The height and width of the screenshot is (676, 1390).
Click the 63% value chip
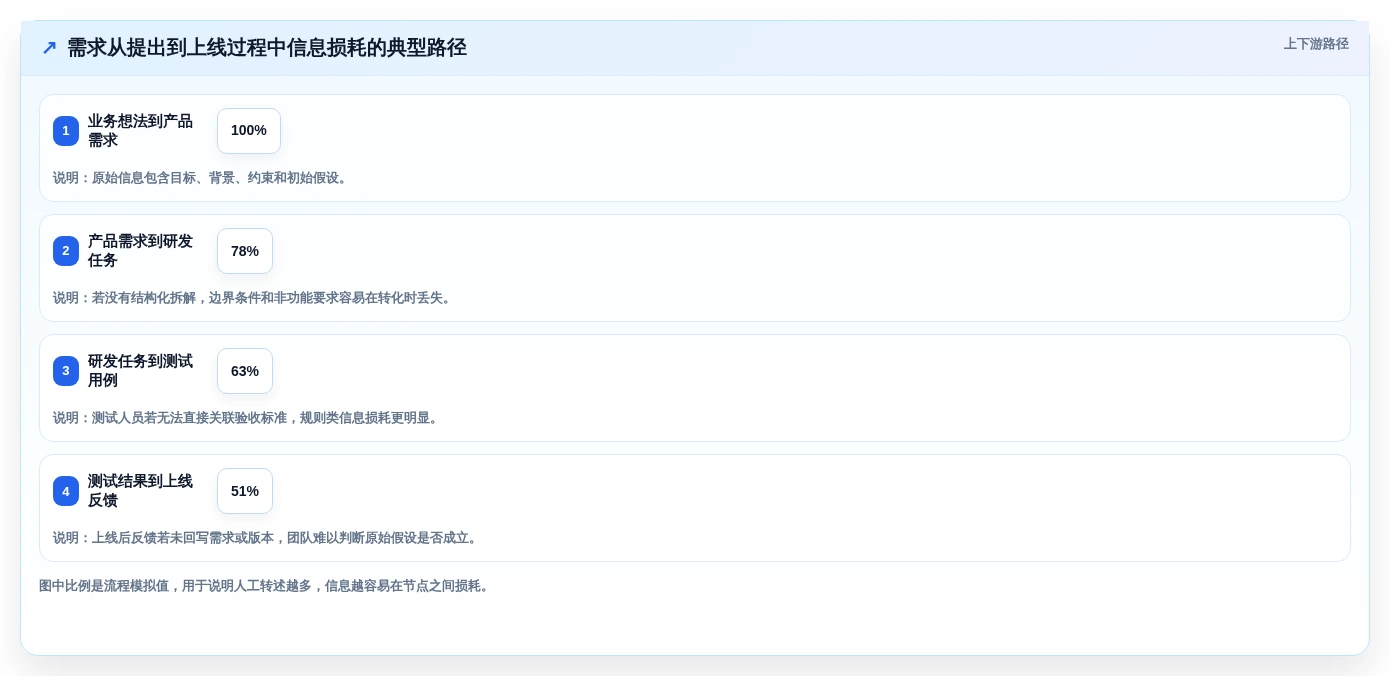point(245,371)
